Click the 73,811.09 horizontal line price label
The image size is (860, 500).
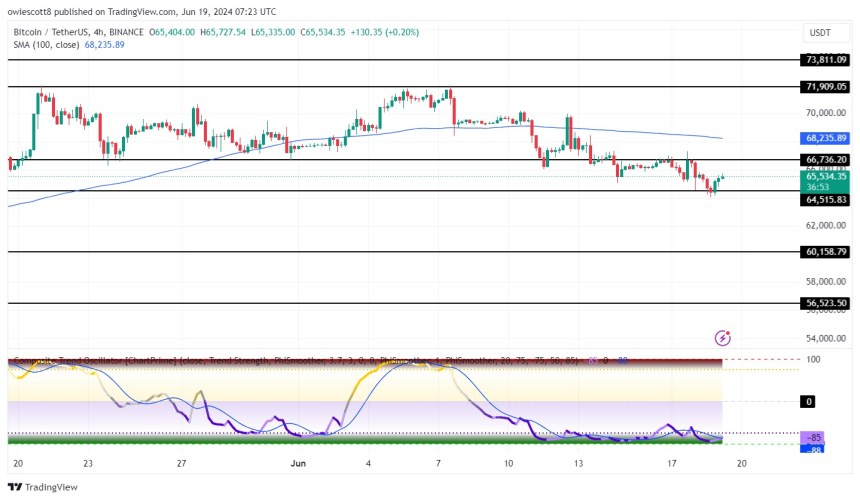[x=826, y=60]
